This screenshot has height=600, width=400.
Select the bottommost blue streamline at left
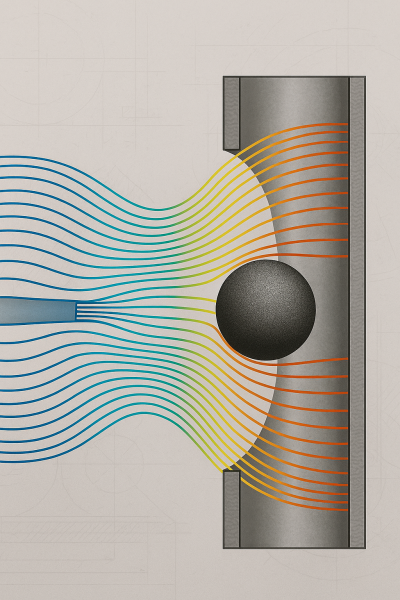23,462
